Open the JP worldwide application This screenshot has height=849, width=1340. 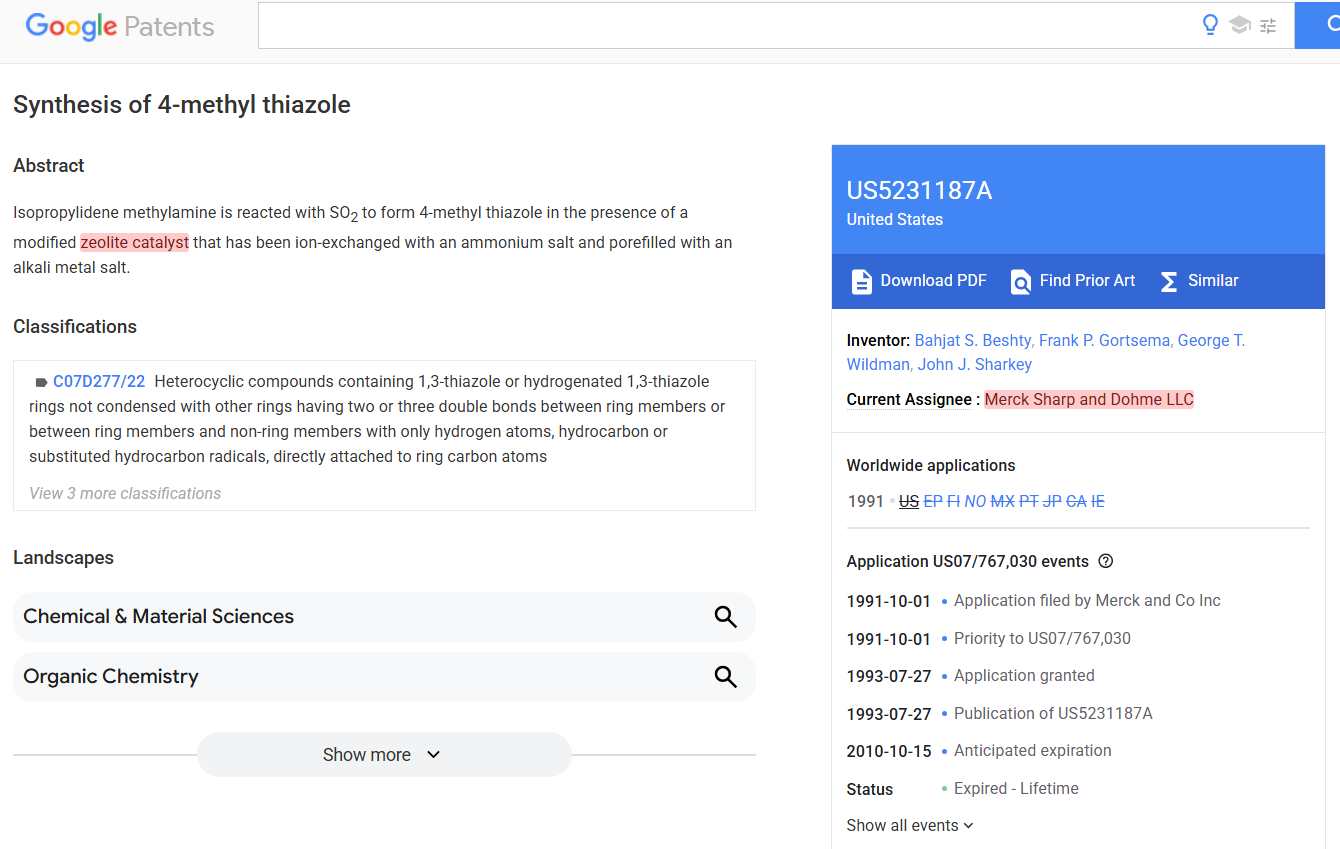click(1052, 502)
